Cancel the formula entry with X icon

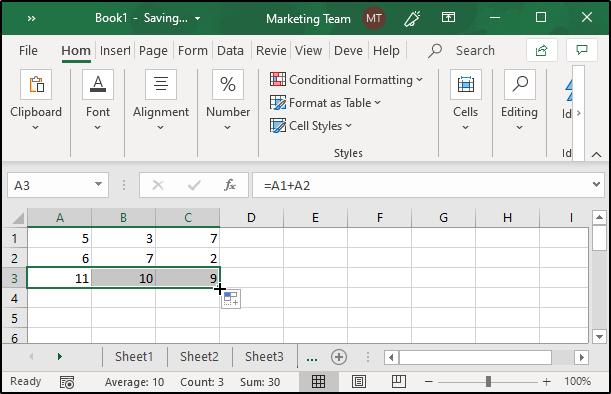pyautogui.click(x=158, y=185)
